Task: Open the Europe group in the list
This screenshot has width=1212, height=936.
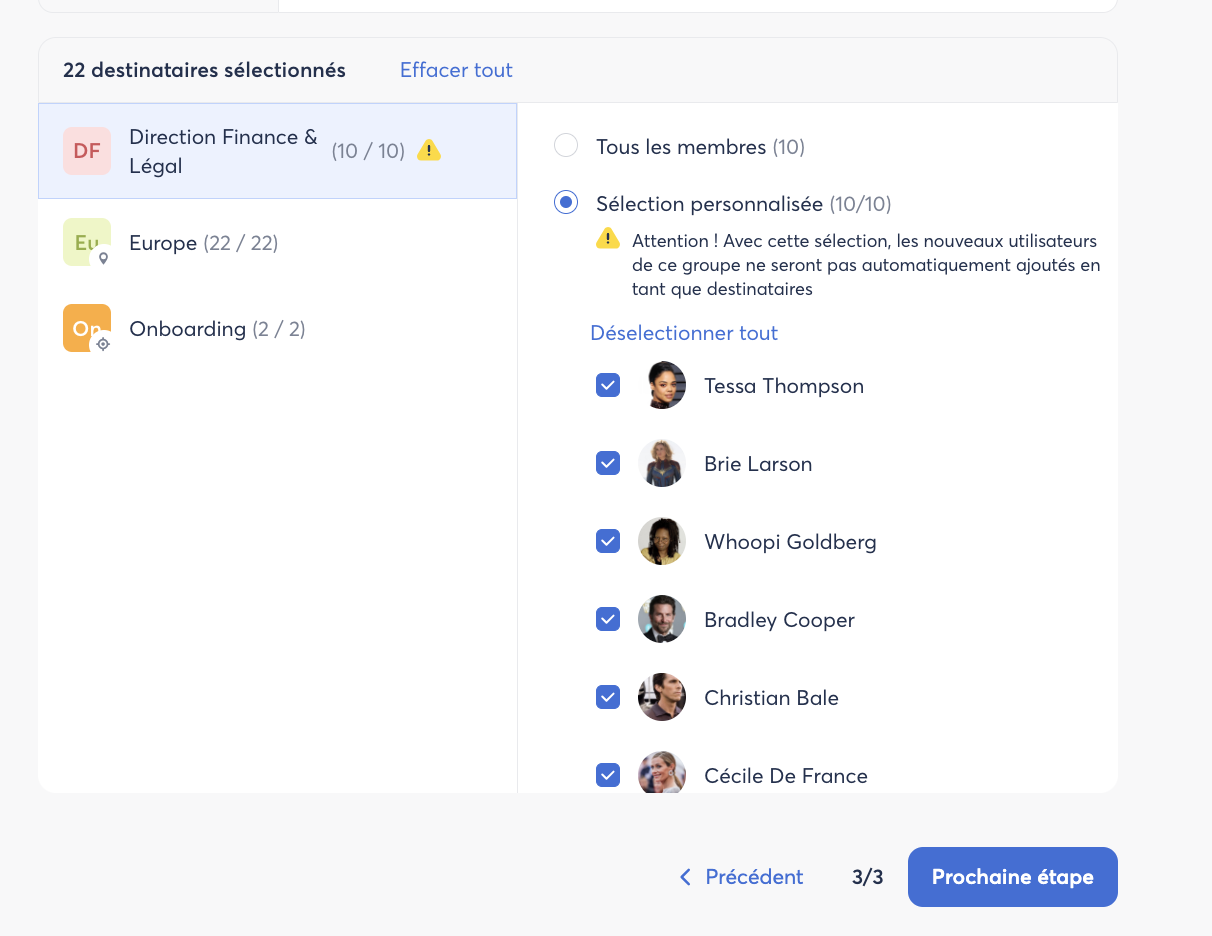Action: (x=203, y=243)
